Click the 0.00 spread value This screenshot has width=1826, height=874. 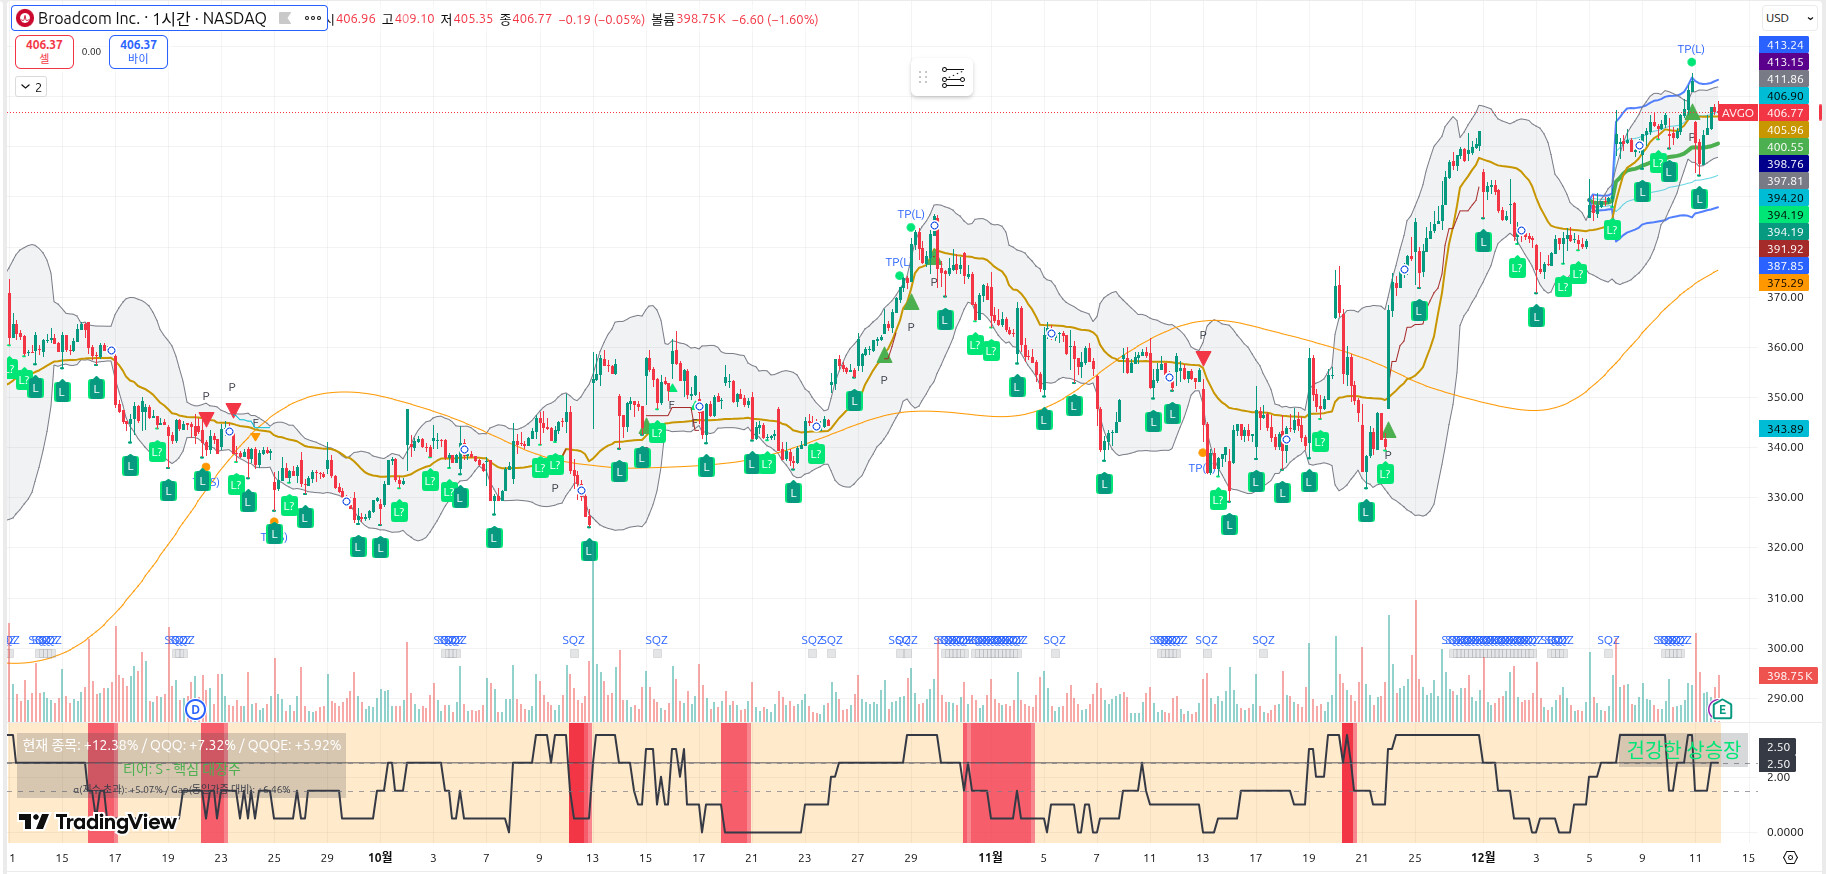coord(91,51)
